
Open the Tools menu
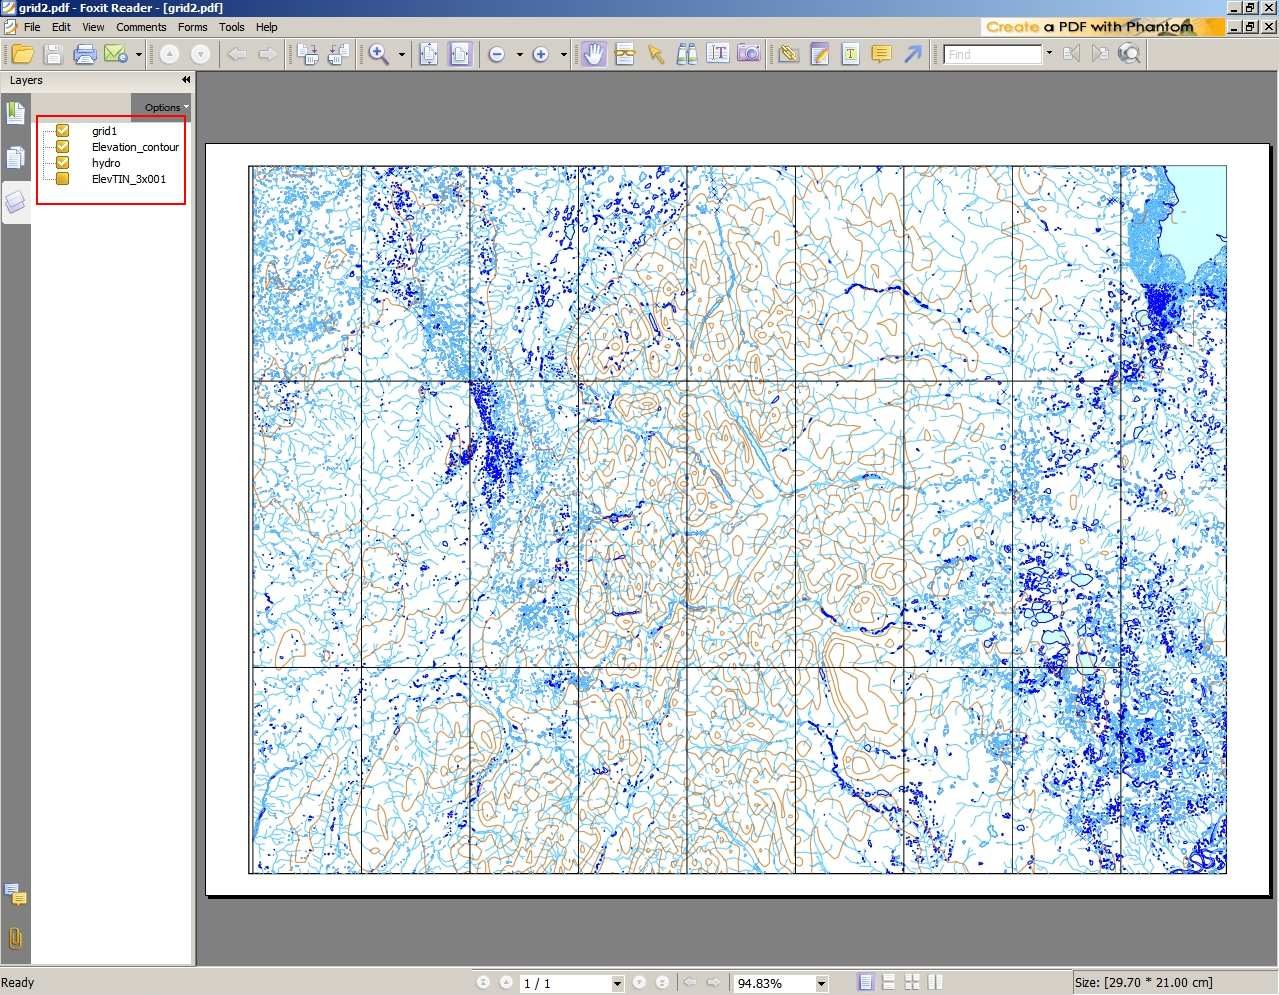(x=231, y=27)
